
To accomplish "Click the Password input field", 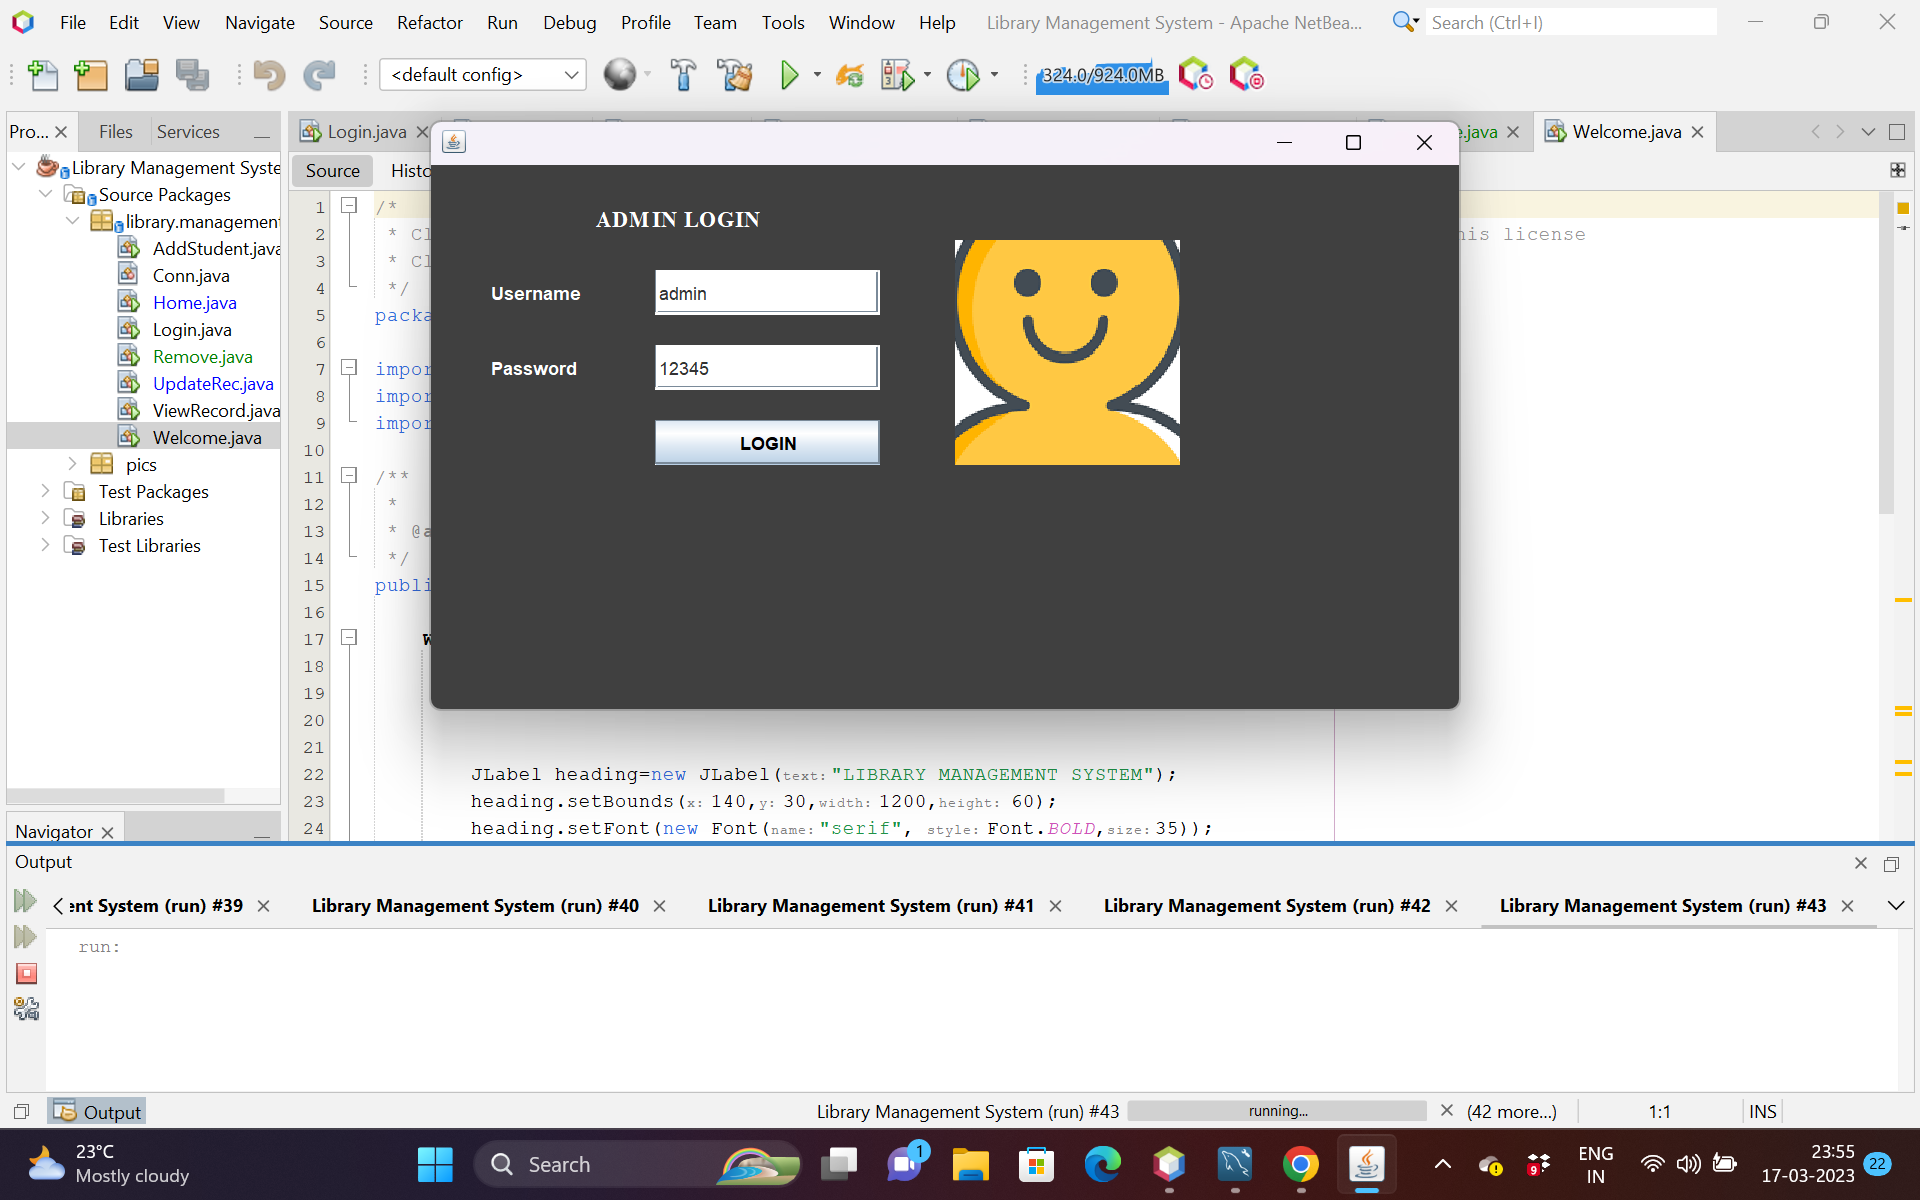I will tap(766, 368).
